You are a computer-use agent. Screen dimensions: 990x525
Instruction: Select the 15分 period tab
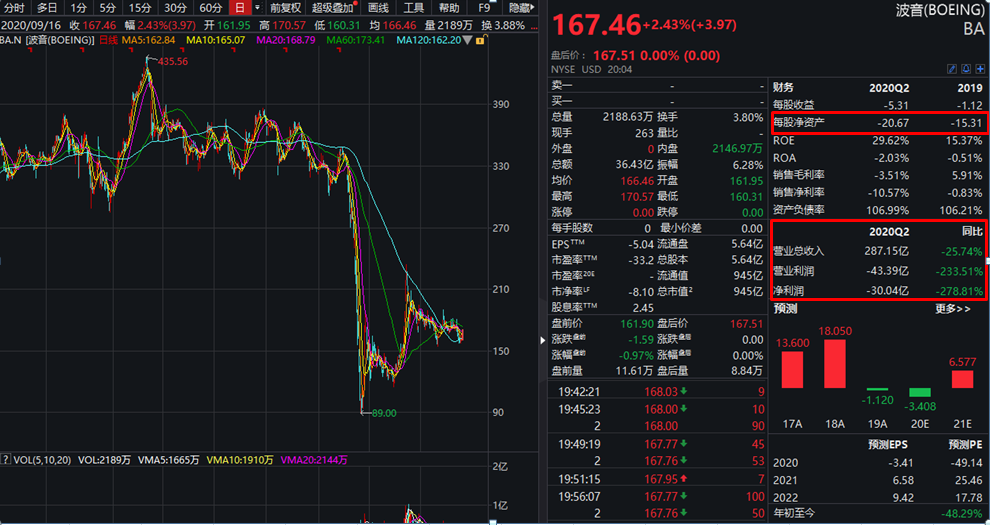pyautogui.click(x=140, y=8)
